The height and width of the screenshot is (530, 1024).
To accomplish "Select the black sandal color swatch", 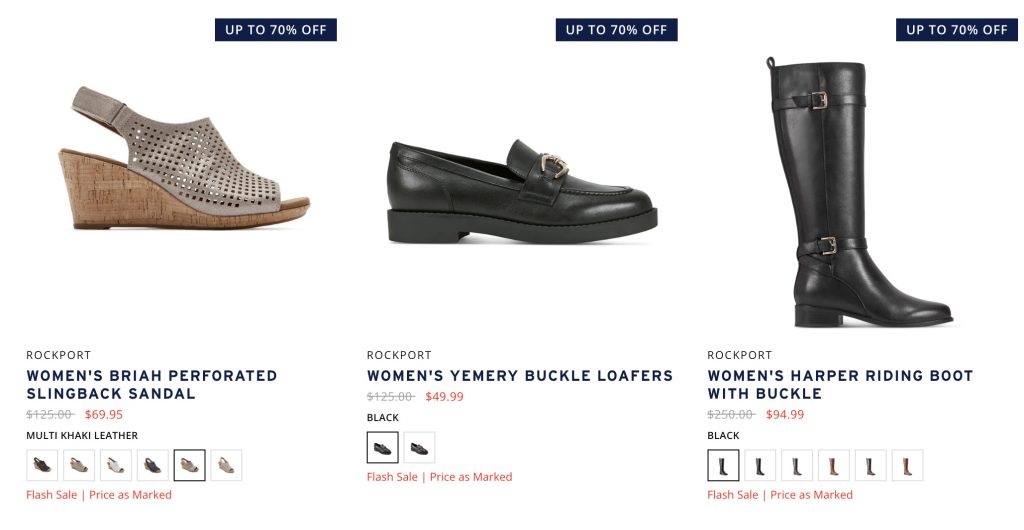I will pos(42,465).
